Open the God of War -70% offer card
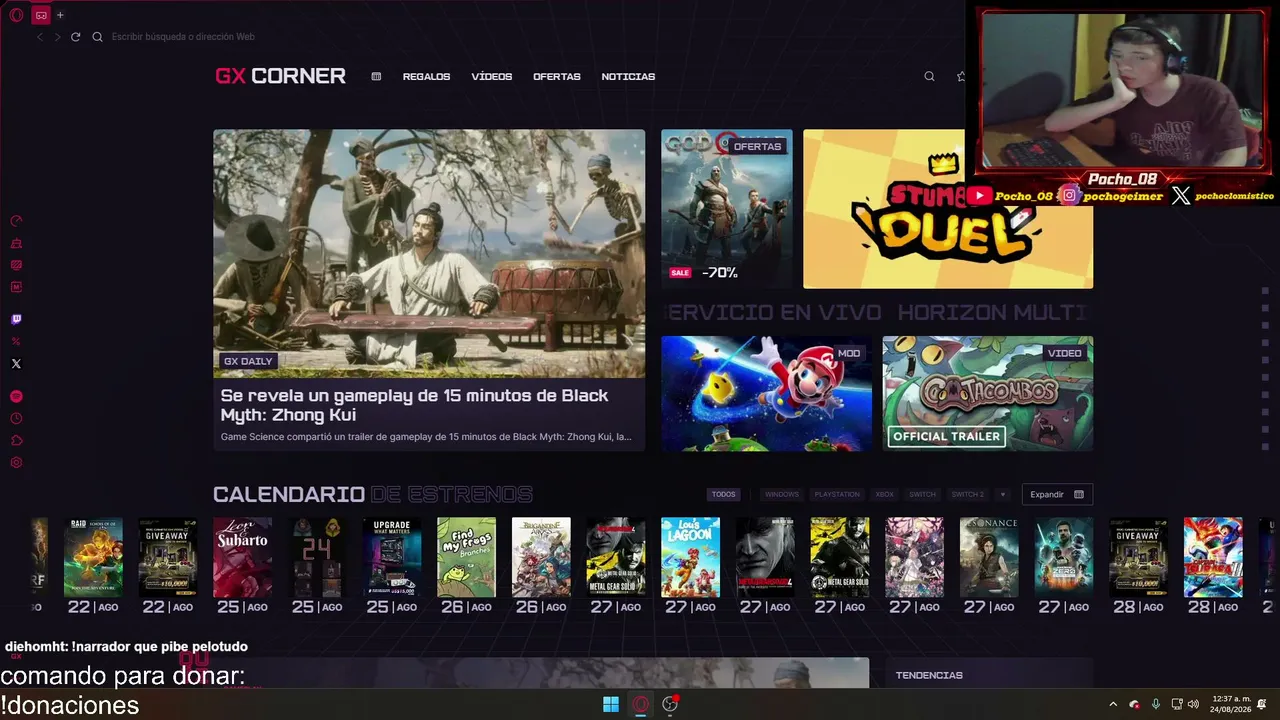This screenshot has width=1280, height=720. tap(727, 209)
